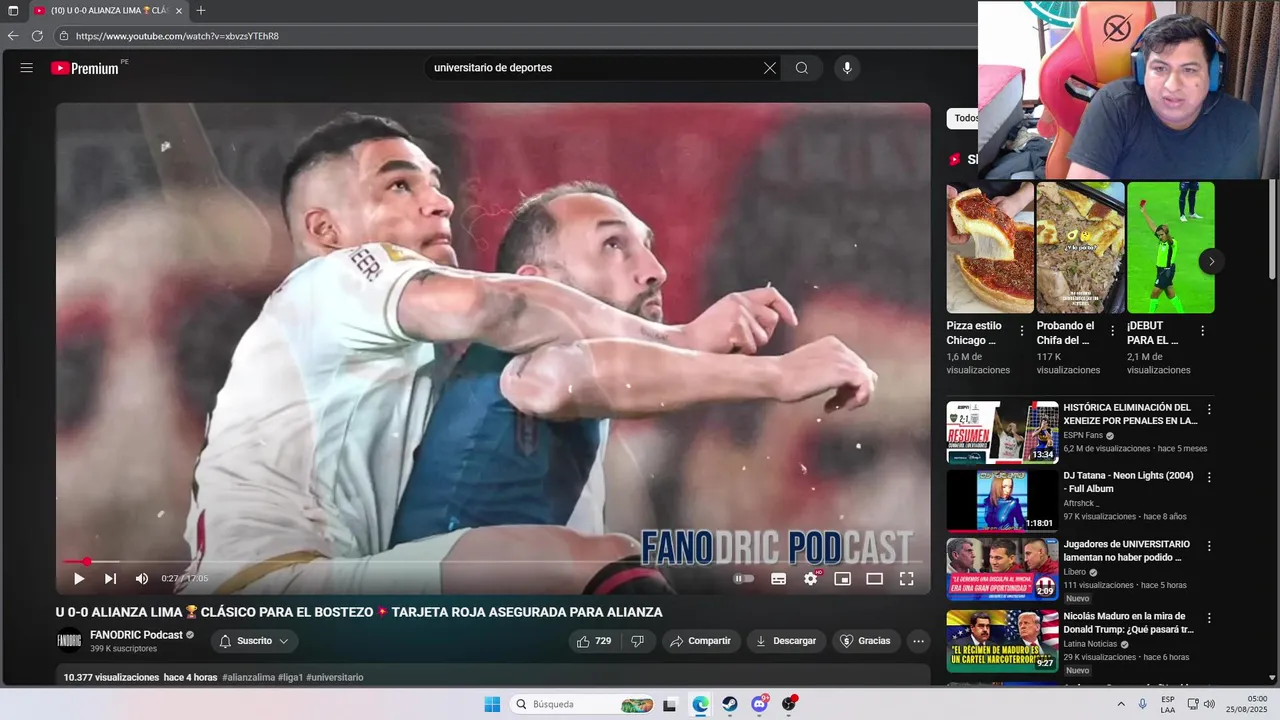
Task: Mute the video volume
Action: tap(142, 578)
